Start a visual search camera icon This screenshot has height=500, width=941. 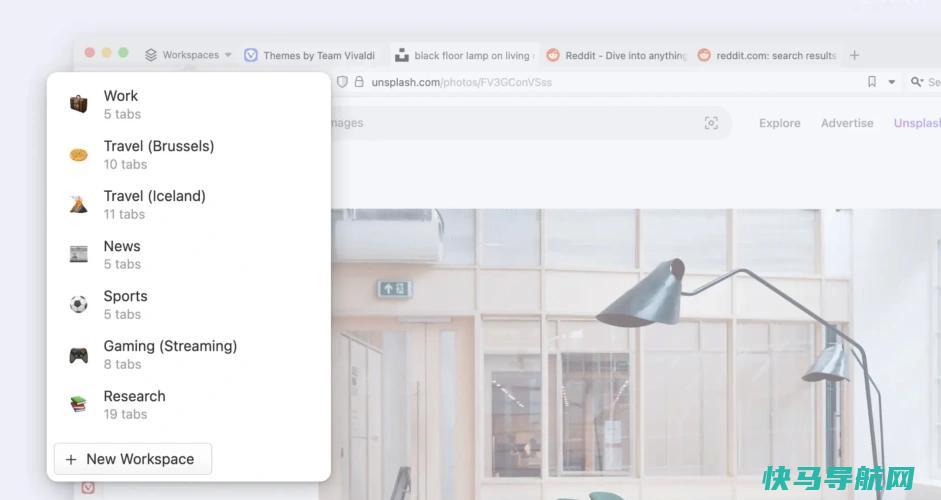711,123
